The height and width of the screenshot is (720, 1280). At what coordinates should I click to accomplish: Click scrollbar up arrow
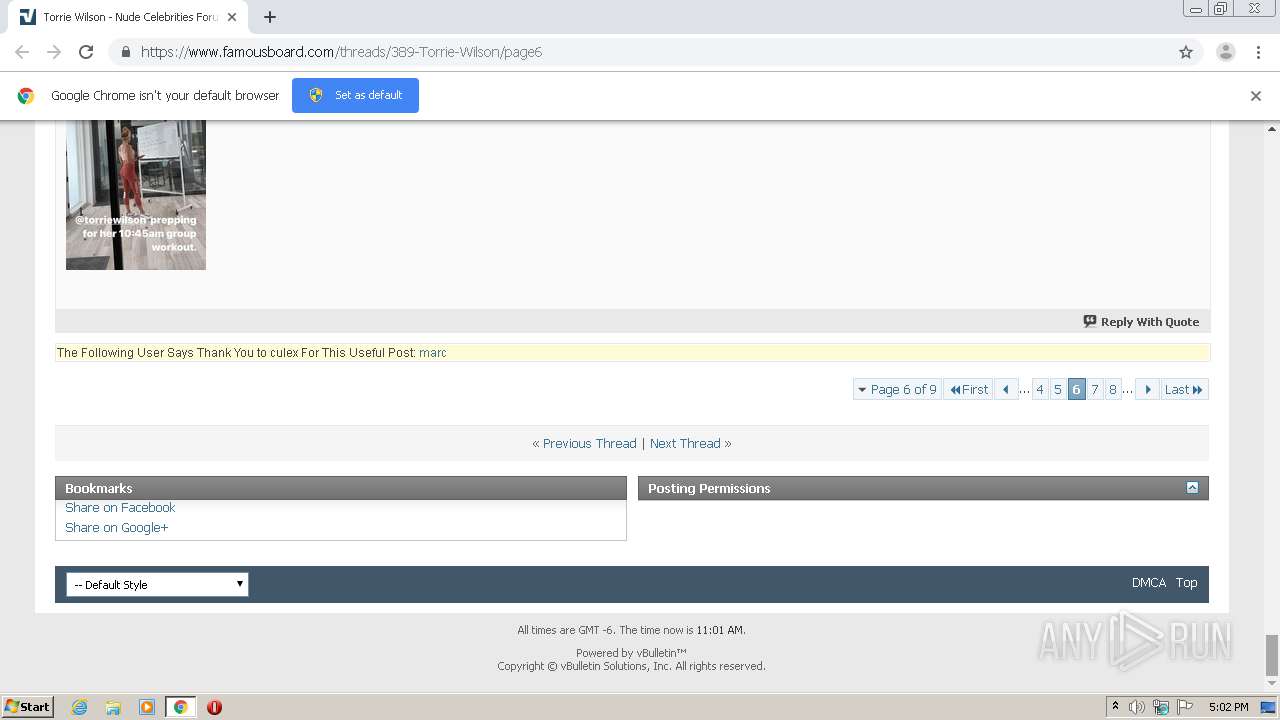click(x=1272, y=129)
